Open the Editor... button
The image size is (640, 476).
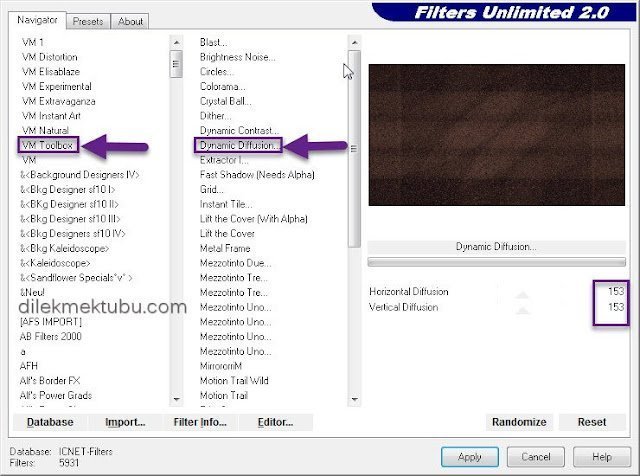tap(275, 422)
